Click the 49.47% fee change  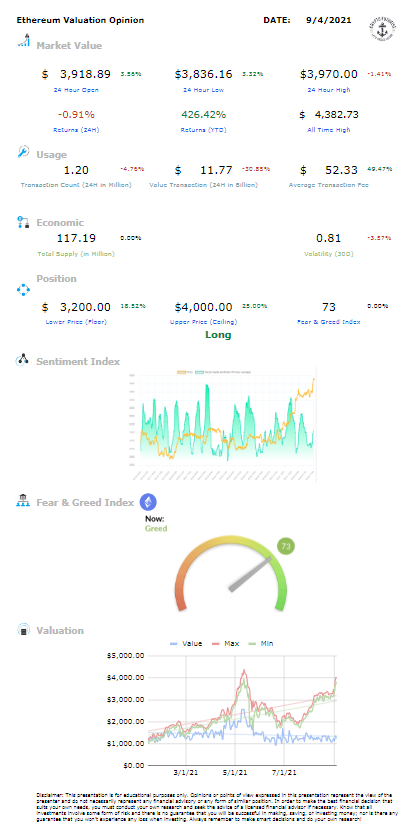379,169
